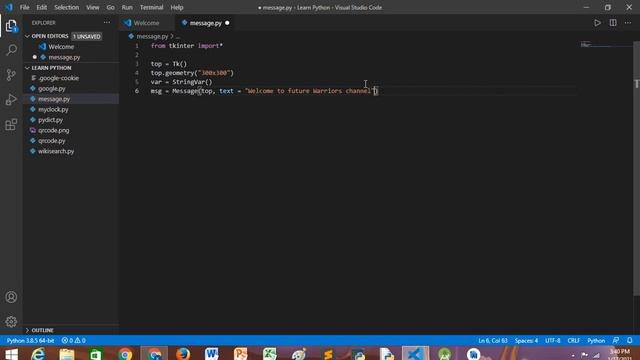Image resolution: width=640 pixels, height=360 pixels.
Task: Click Ln 6, Col 63 indicator
Action: point(493,340)
